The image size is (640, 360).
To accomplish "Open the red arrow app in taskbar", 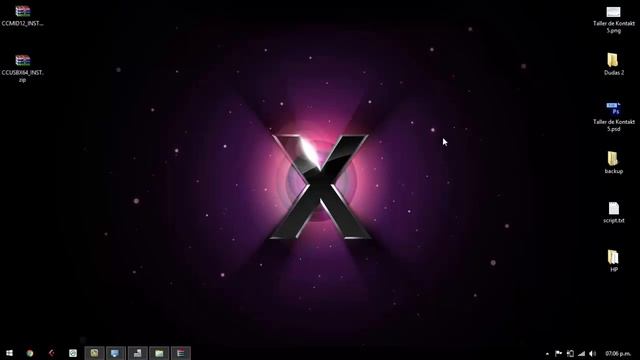I will 51,353.
